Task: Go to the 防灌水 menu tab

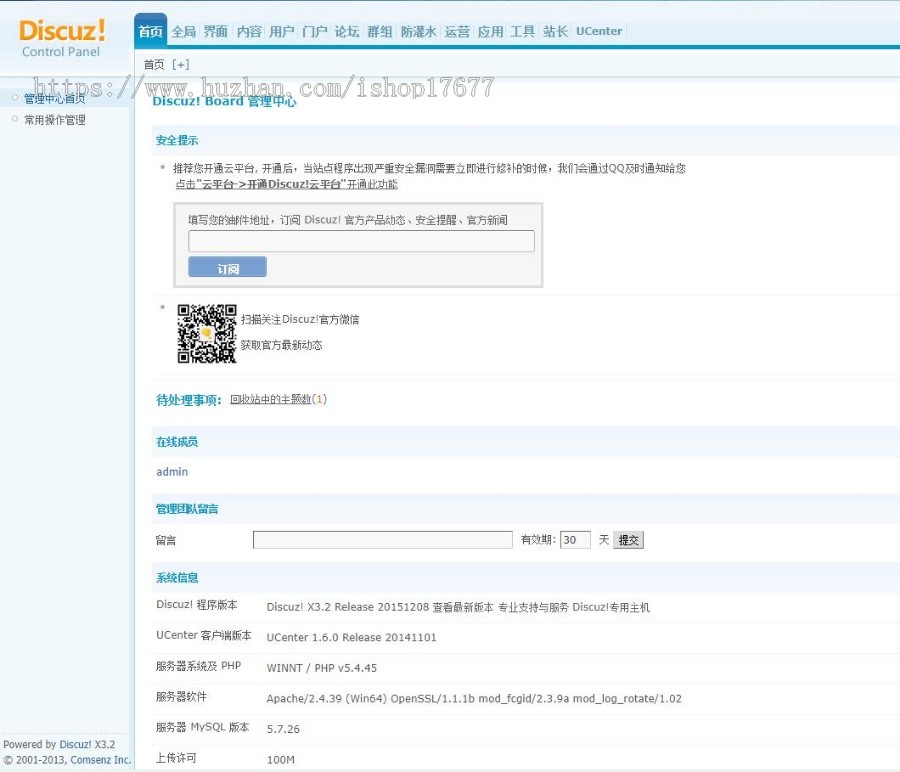Action: [x=418, y=32]
